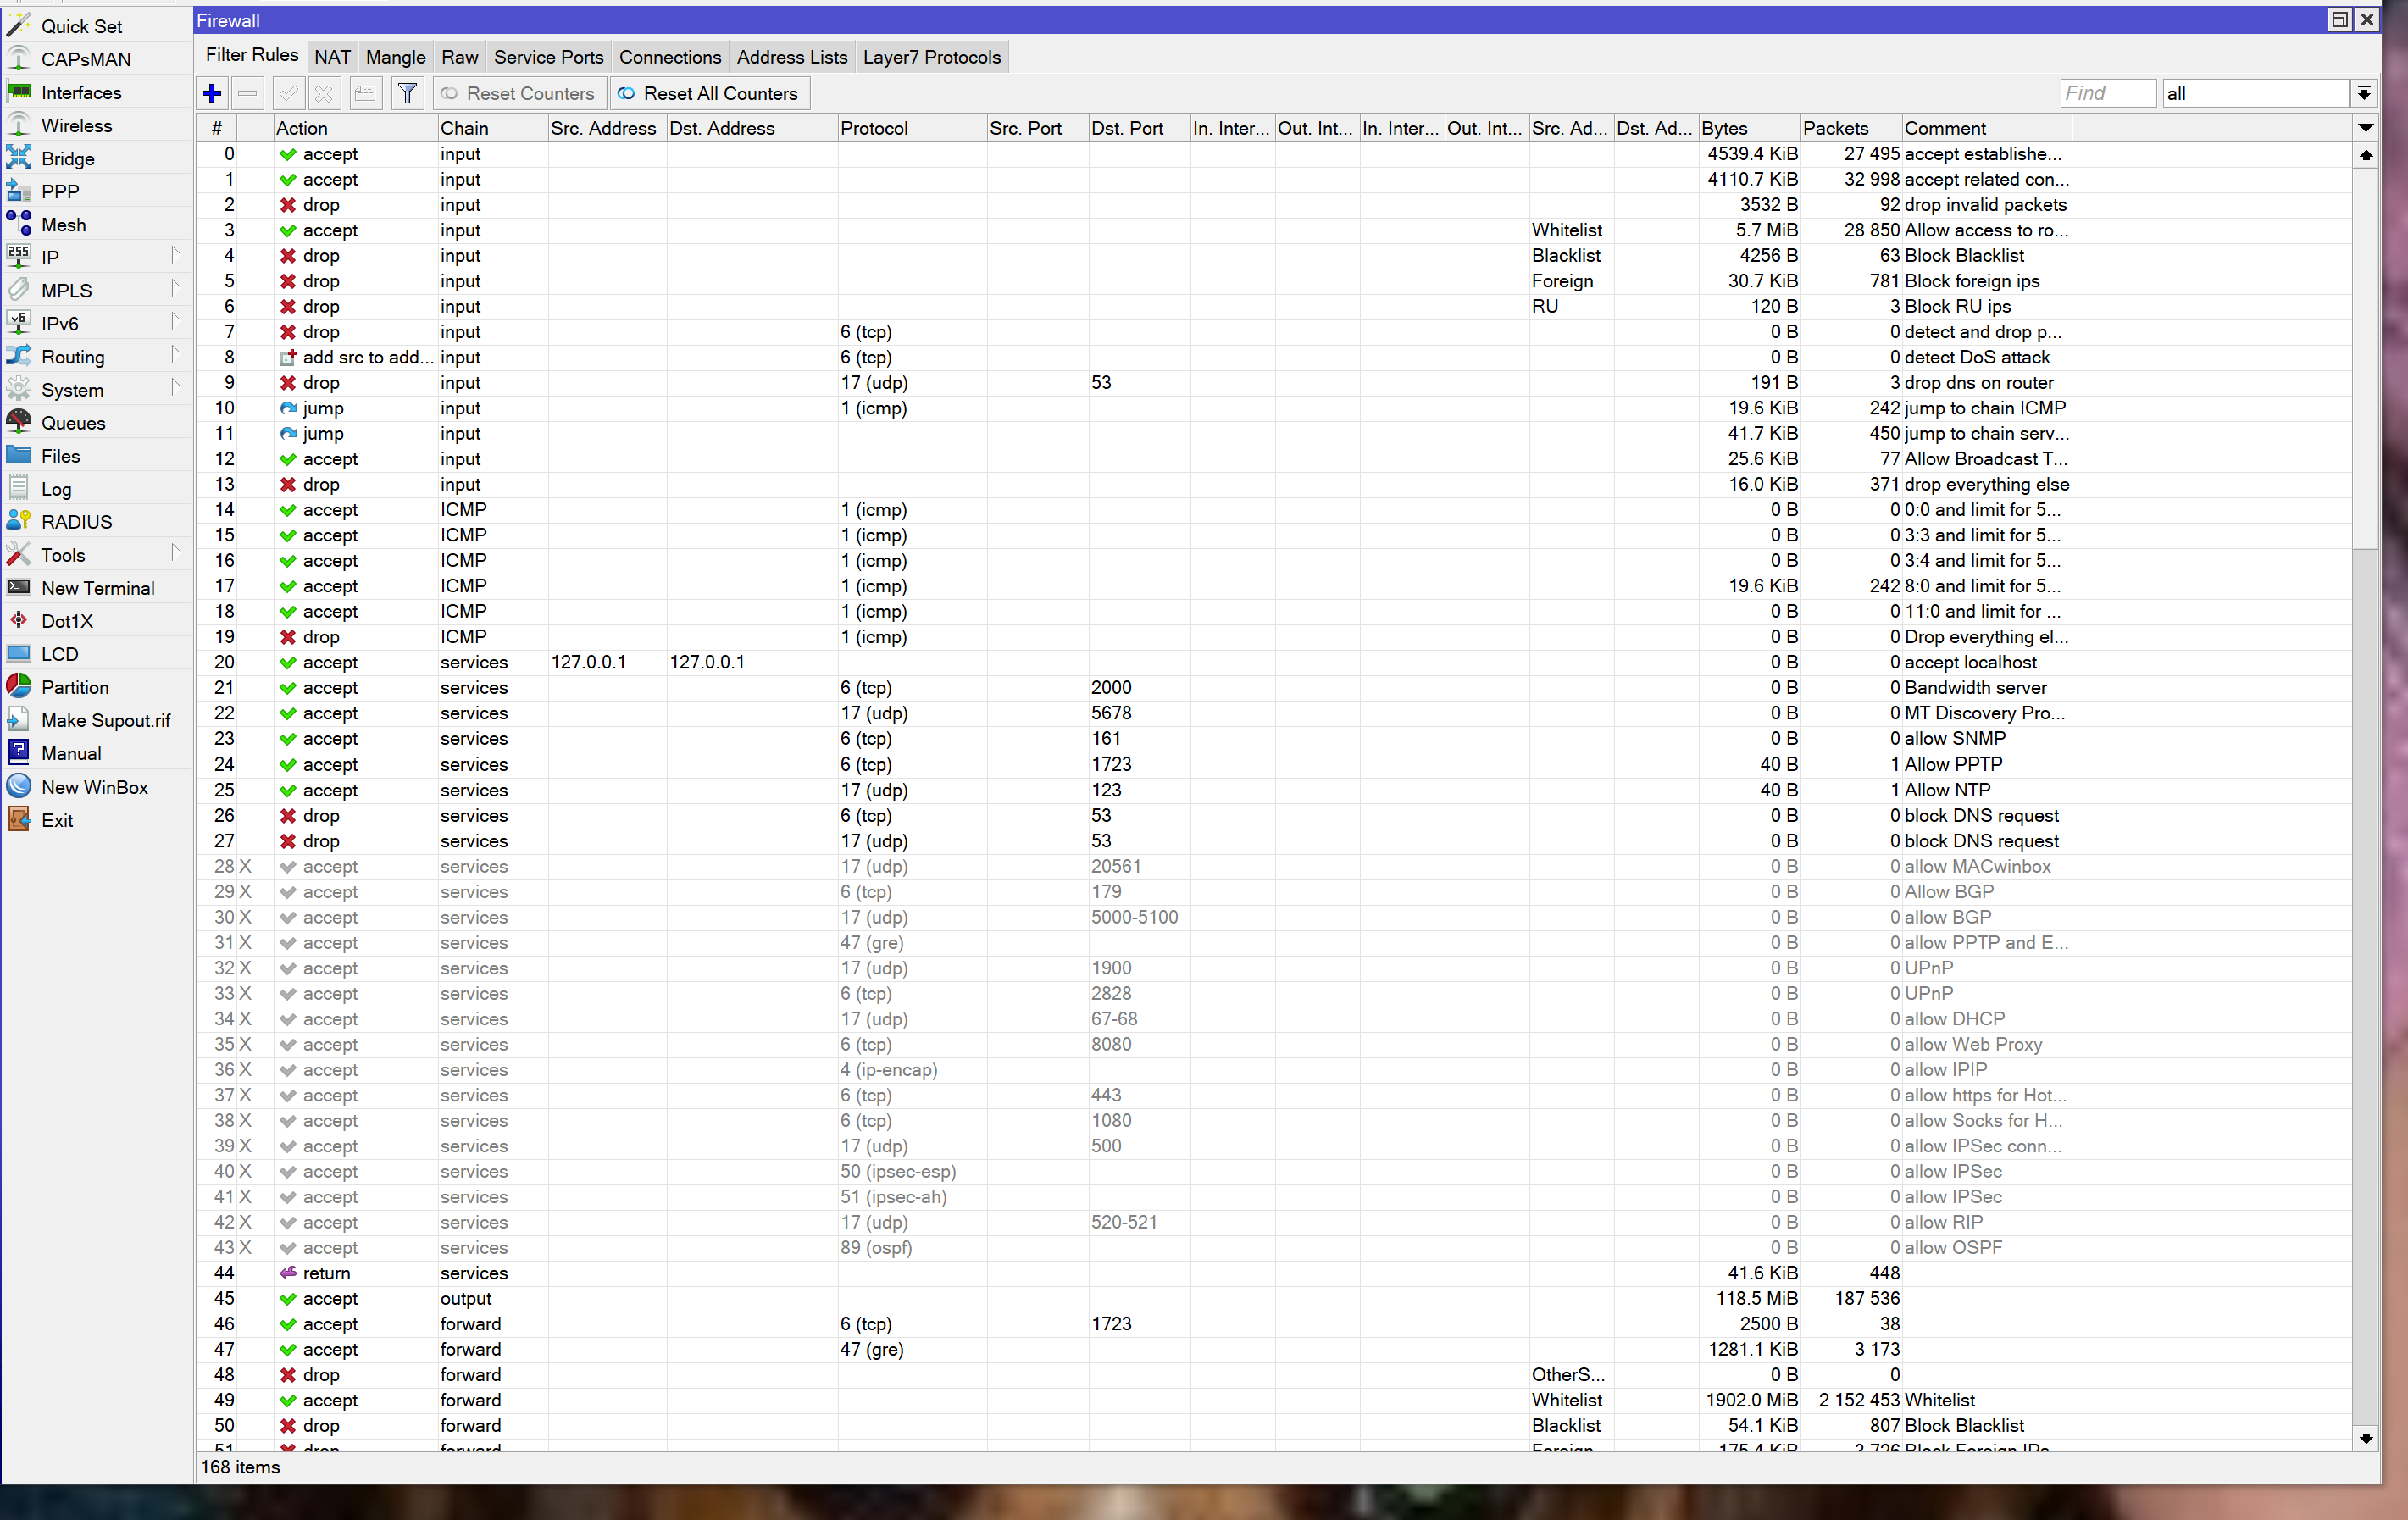Open the column selector dropdown arrow
Viewport: 2408px width, 1520px height.
click(x=2365, y=128)
